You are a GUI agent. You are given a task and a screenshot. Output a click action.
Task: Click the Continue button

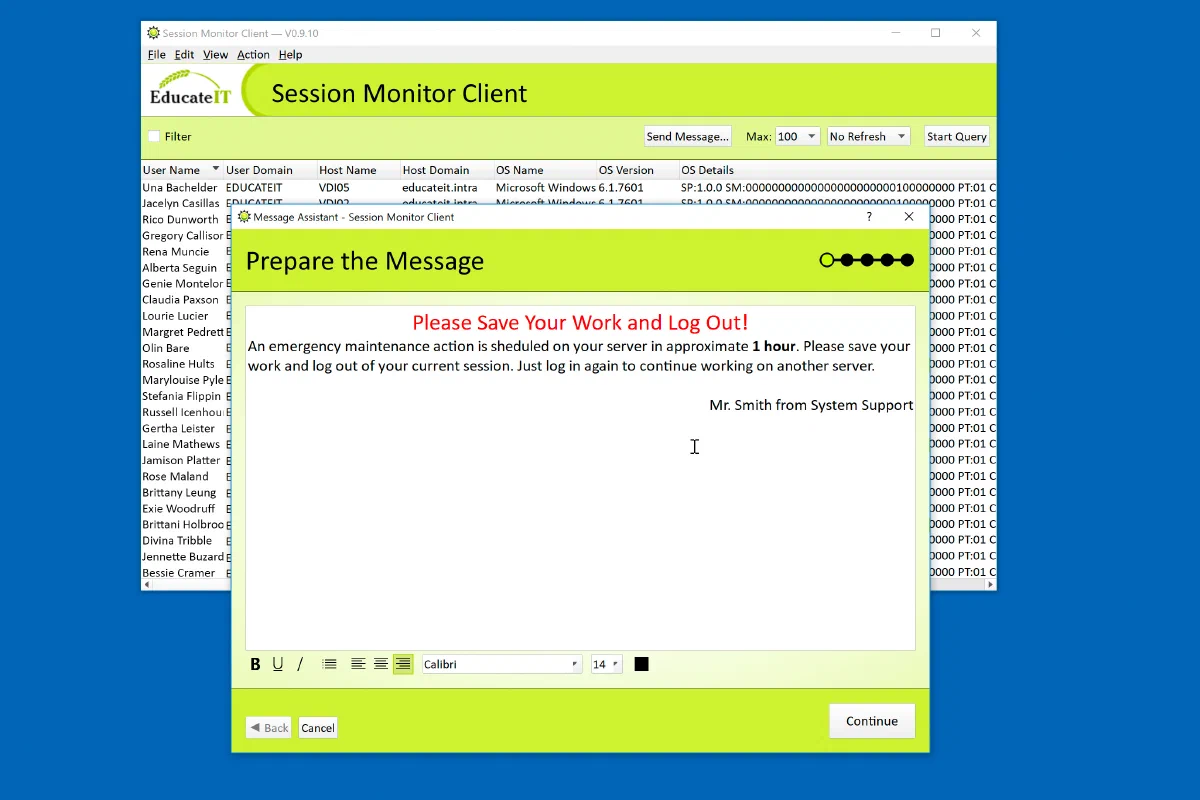coord(872,721)
